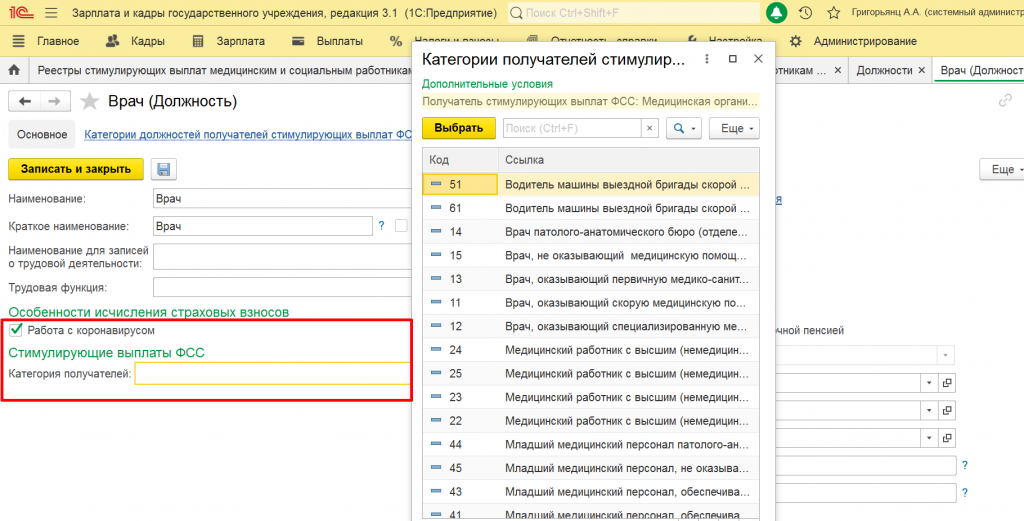Click the Категория получателей input field
The image size is (1024, 521).
tap(272, 374)
